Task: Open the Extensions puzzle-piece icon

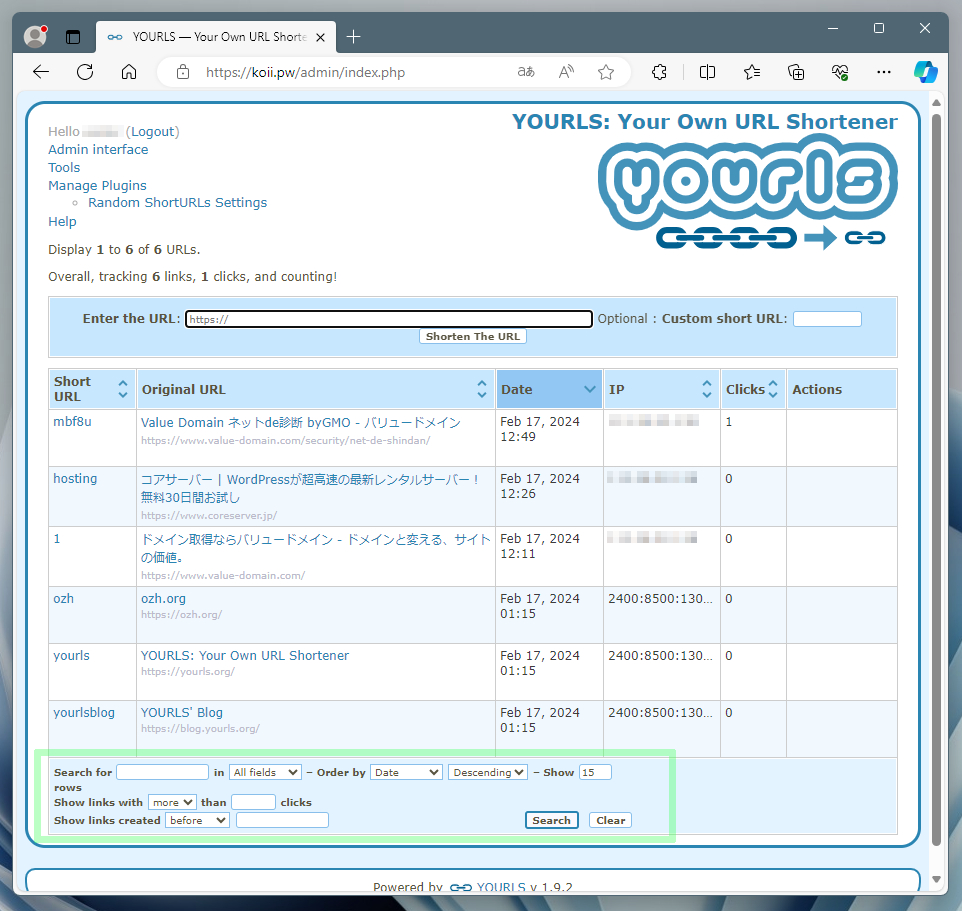Action: [x=659, y=72]
